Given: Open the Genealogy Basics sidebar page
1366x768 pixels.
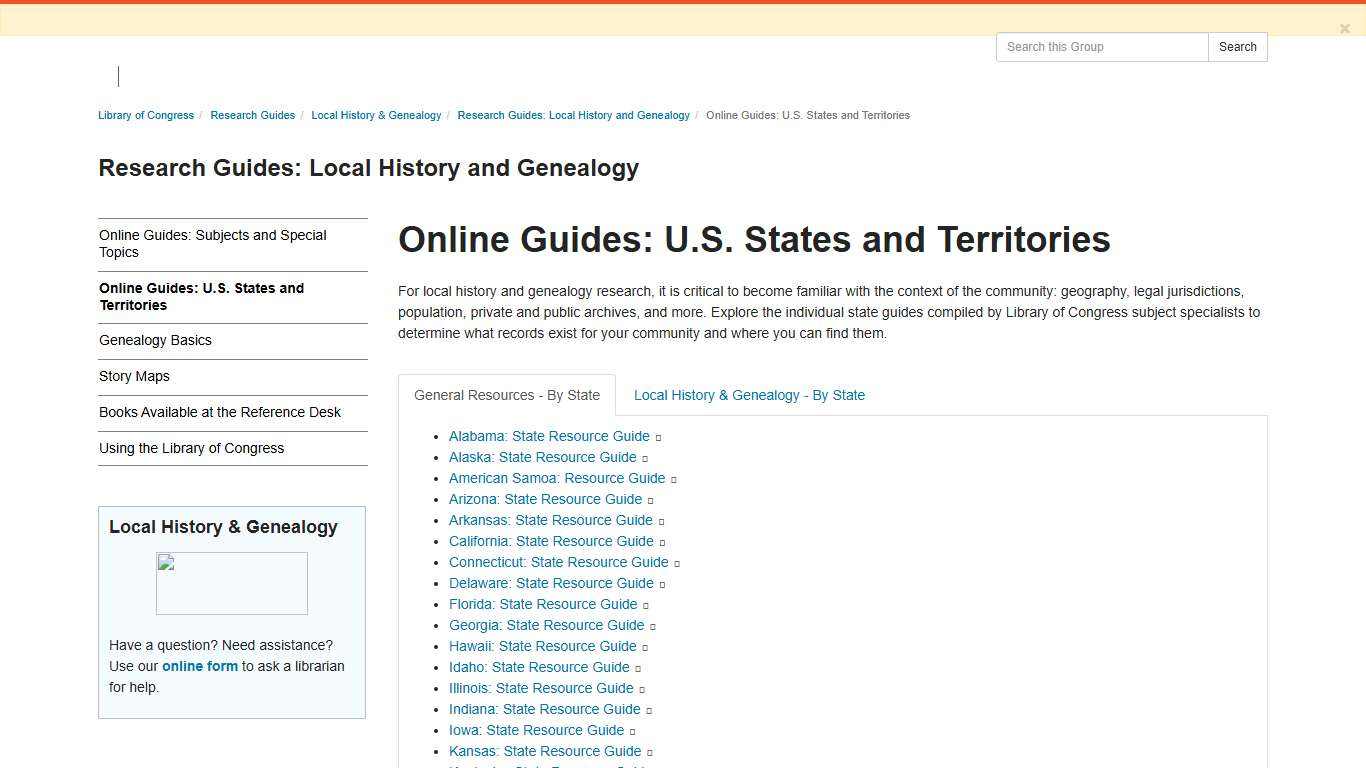Looking at the screenshot, I should click(155, 340).
